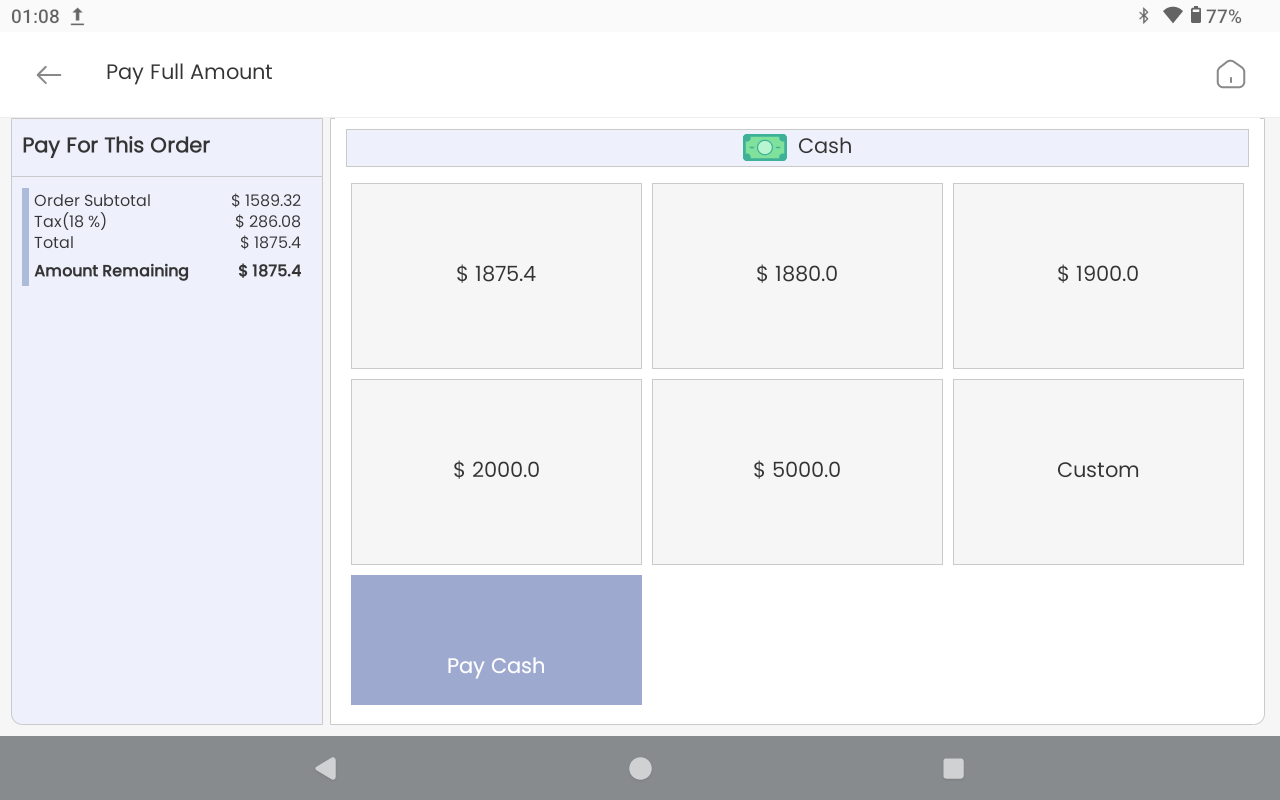
Task: Tap the Android home circle button
Action: tap(640, 768)
